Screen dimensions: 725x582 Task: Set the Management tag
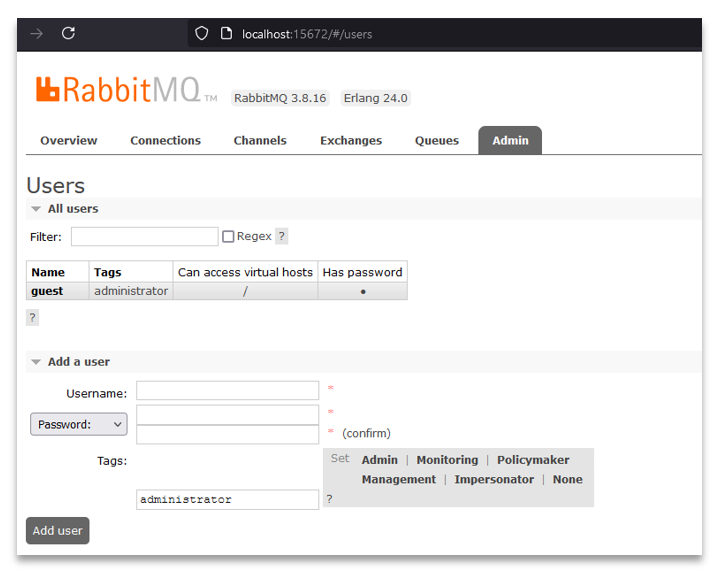click(399, 479)
